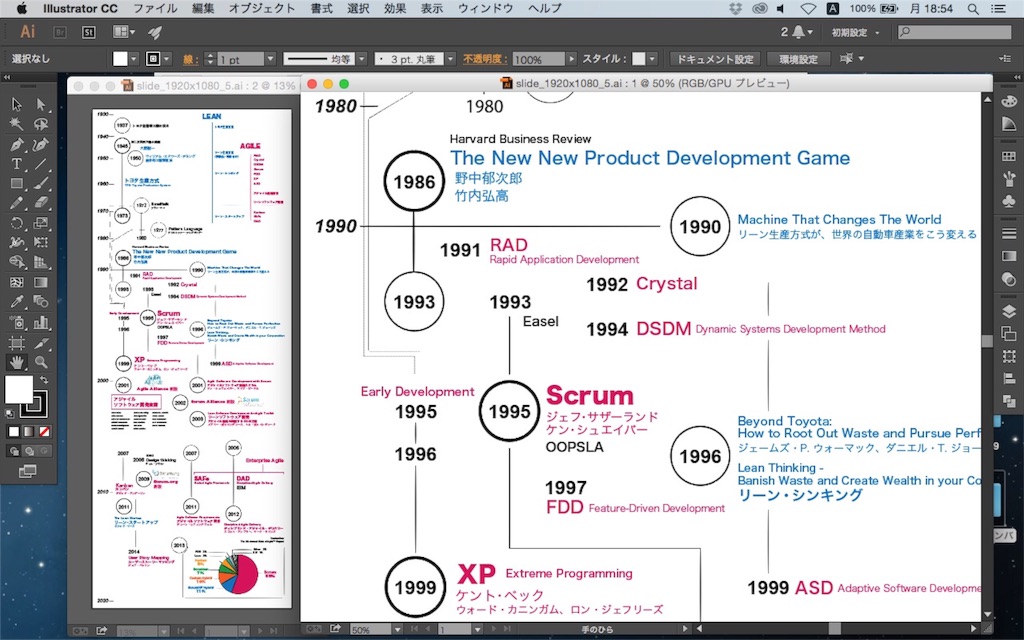Reset to default fill and stroke

(10, 413)
